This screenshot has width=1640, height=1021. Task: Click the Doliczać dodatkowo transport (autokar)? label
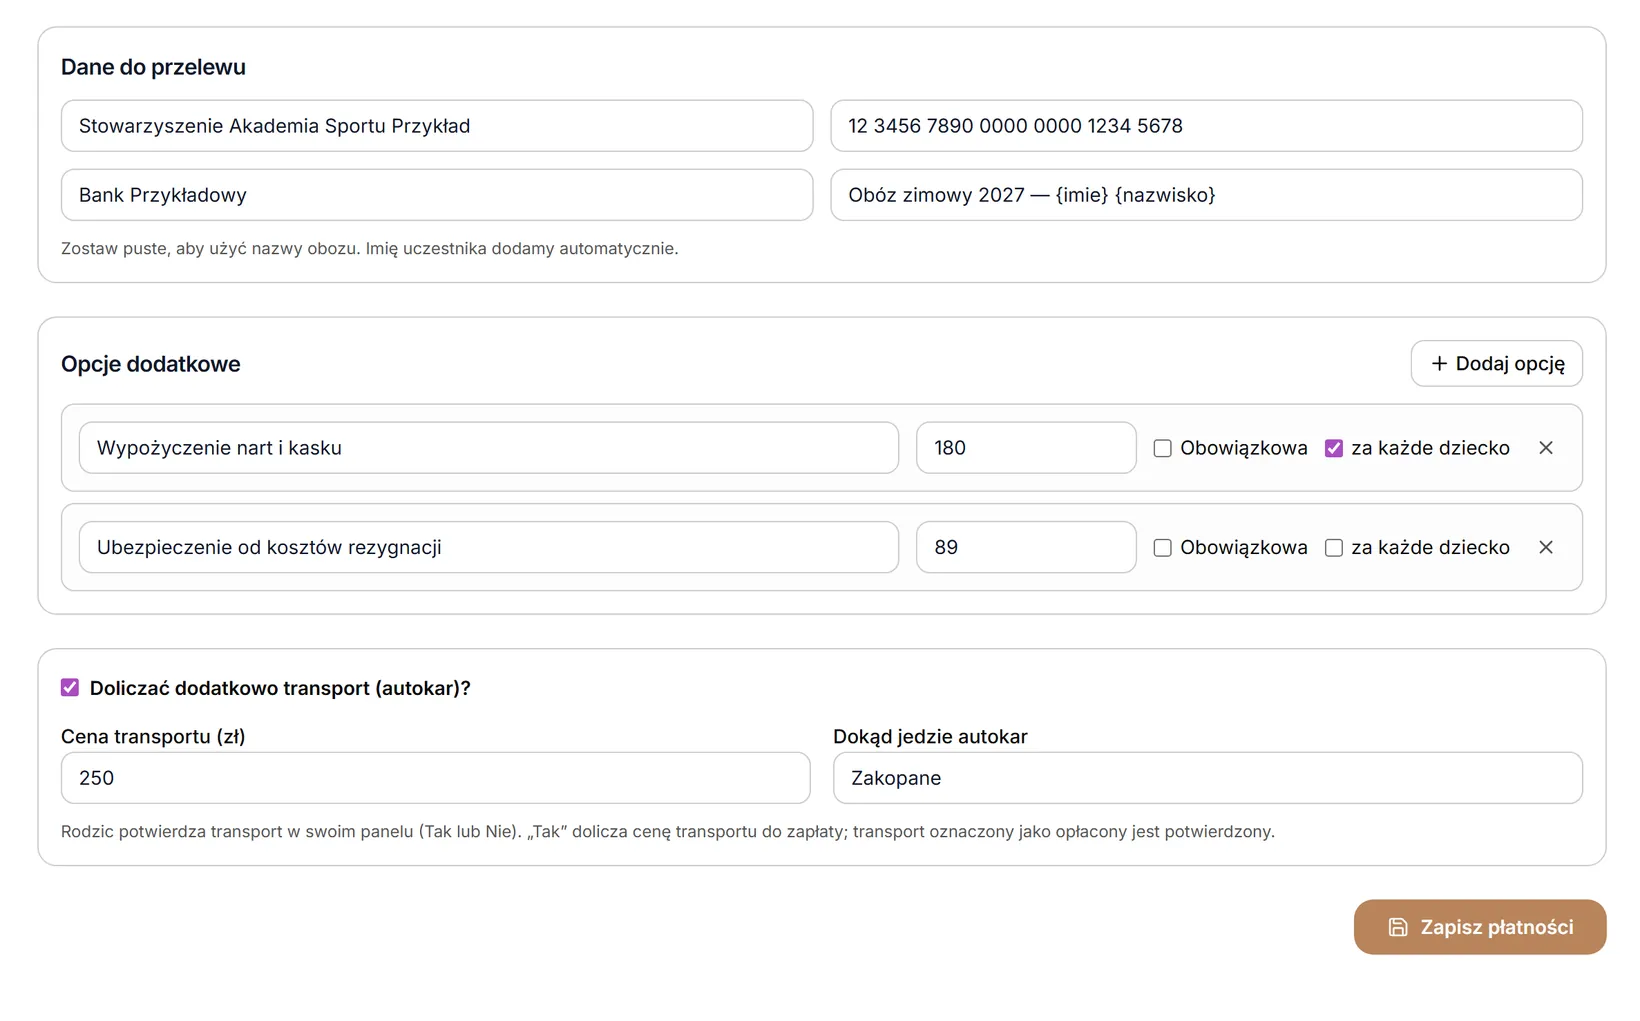pyautogui.click(x=280, y=688)
